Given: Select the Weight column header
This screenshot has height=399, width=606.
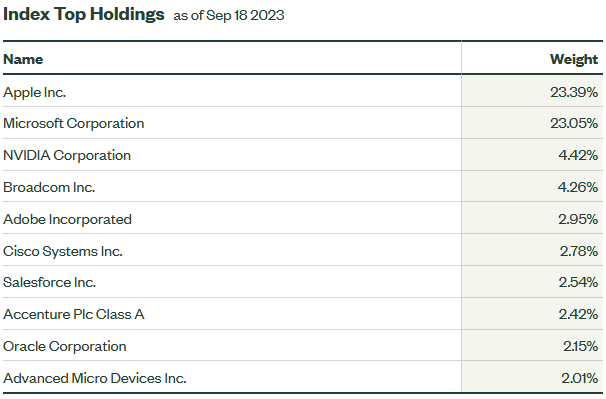Looking at the screenshot, I should click(574, 59).
